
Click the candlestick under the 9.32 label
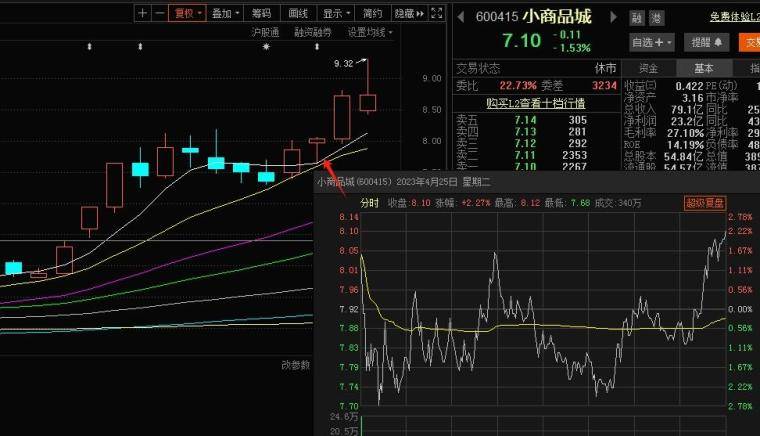point(368,103)
